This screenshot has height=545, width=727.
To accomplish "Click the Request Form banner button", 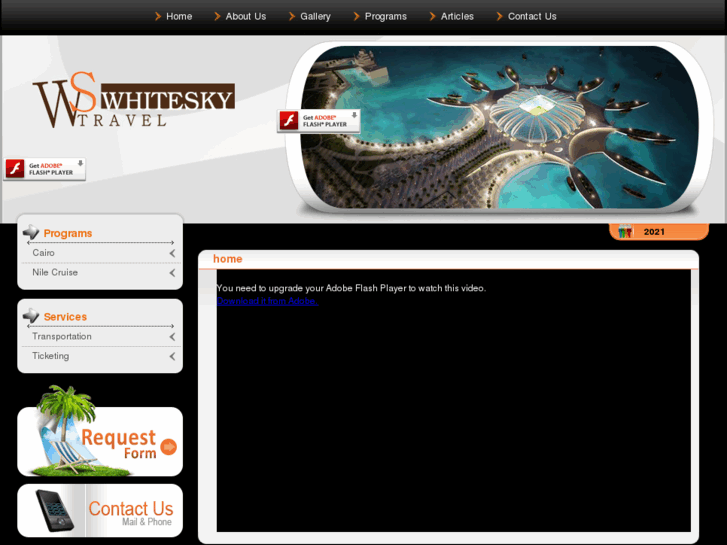I will pyautogui.click(x=100, y=442).
